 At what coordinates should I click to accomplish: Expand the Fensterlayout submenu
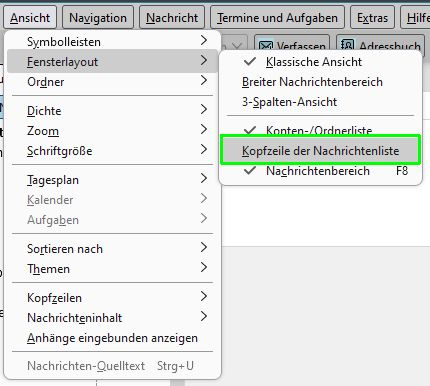coord(112,61)
